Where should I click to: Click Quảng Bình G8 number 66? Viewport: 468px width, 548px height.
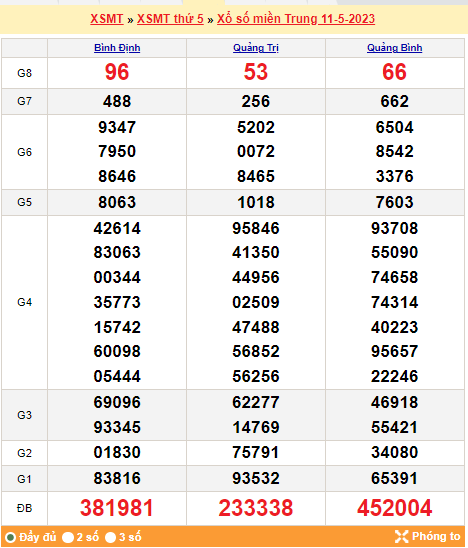395,72
